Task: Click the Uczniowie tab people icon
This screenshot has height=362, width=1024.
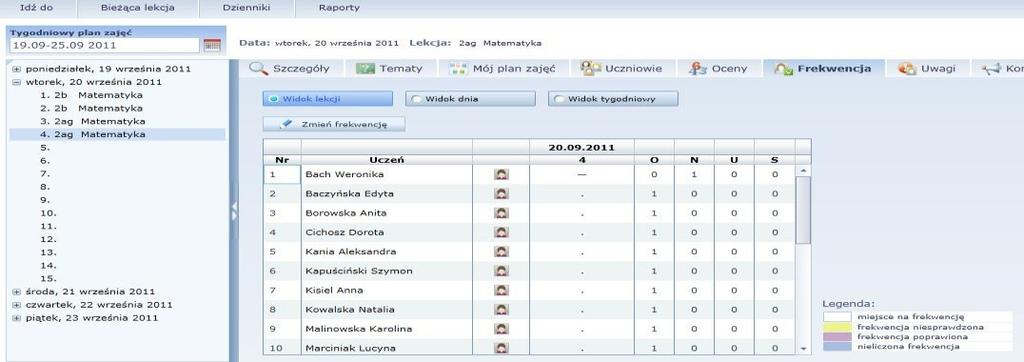Action: [x=590, y=69]
